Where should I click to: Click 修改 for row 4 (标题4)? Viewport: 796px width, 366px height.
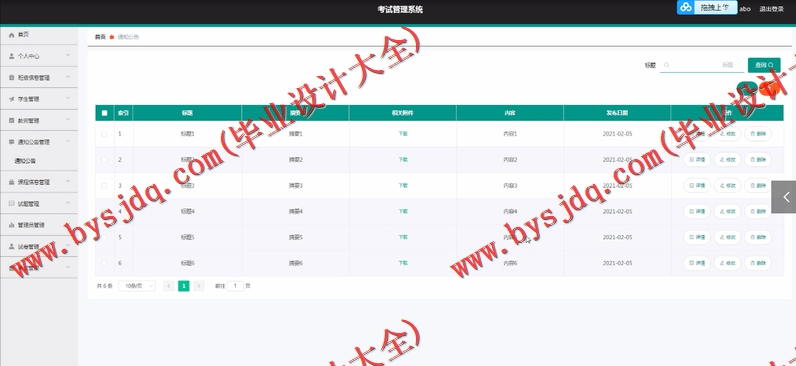727,211
